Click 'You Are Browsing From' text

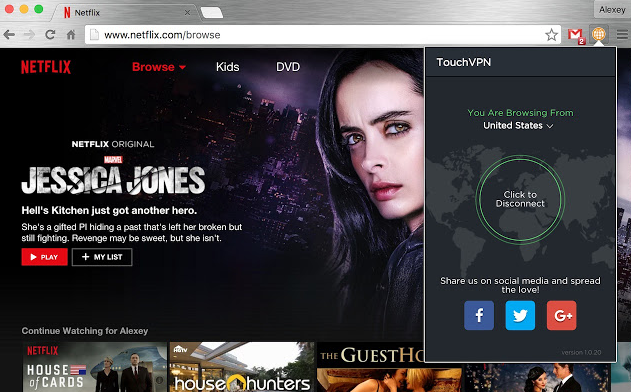coord(520,113)
